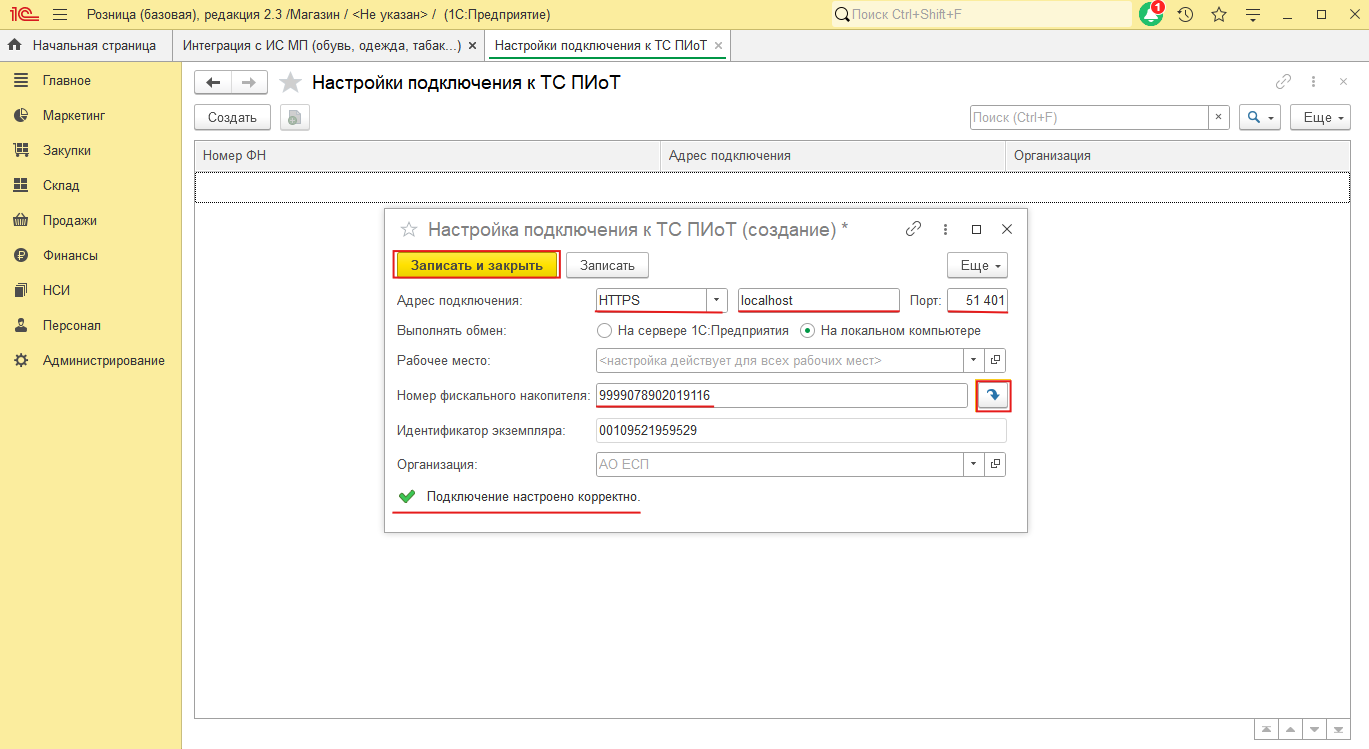Close the list form with X
Viewport: 1369px width, 749px height.
point(1341,83)
